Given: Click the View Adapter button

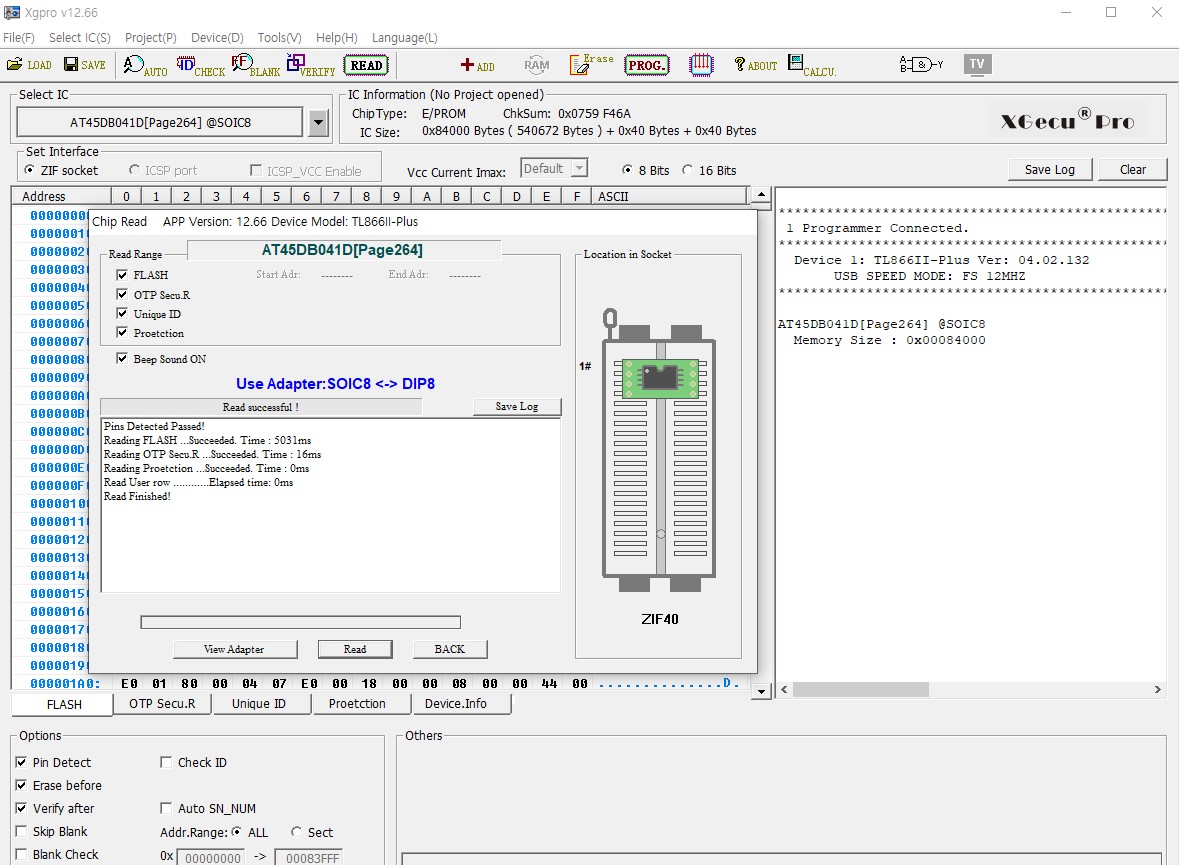Looking at the screenshot, I should (234, 649).
